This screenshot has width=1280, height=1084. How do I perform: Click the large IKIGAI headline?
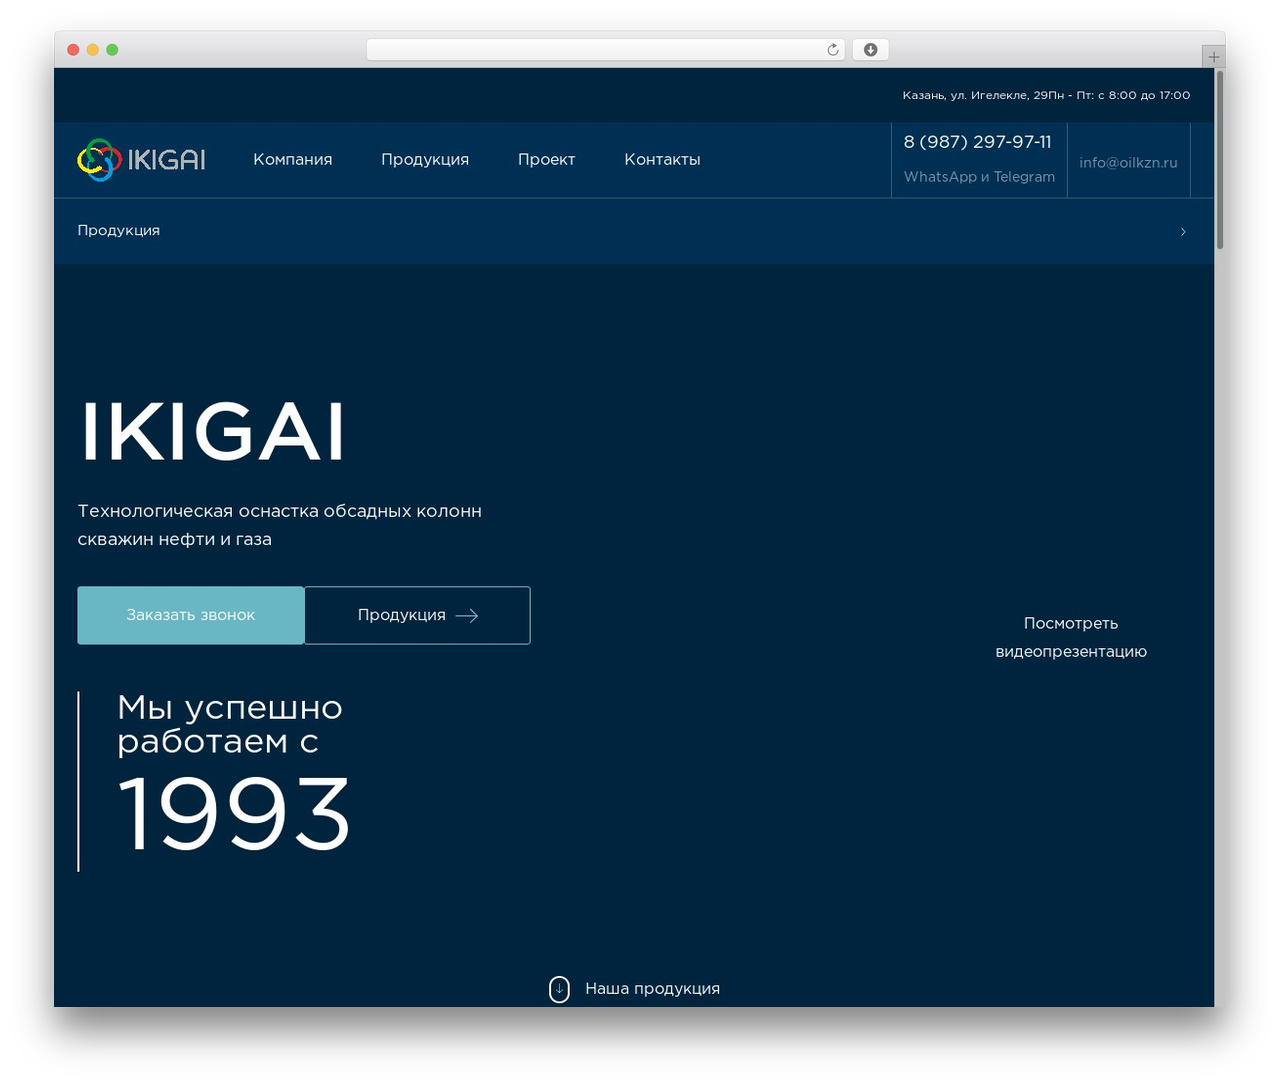[x=212, y=431]
